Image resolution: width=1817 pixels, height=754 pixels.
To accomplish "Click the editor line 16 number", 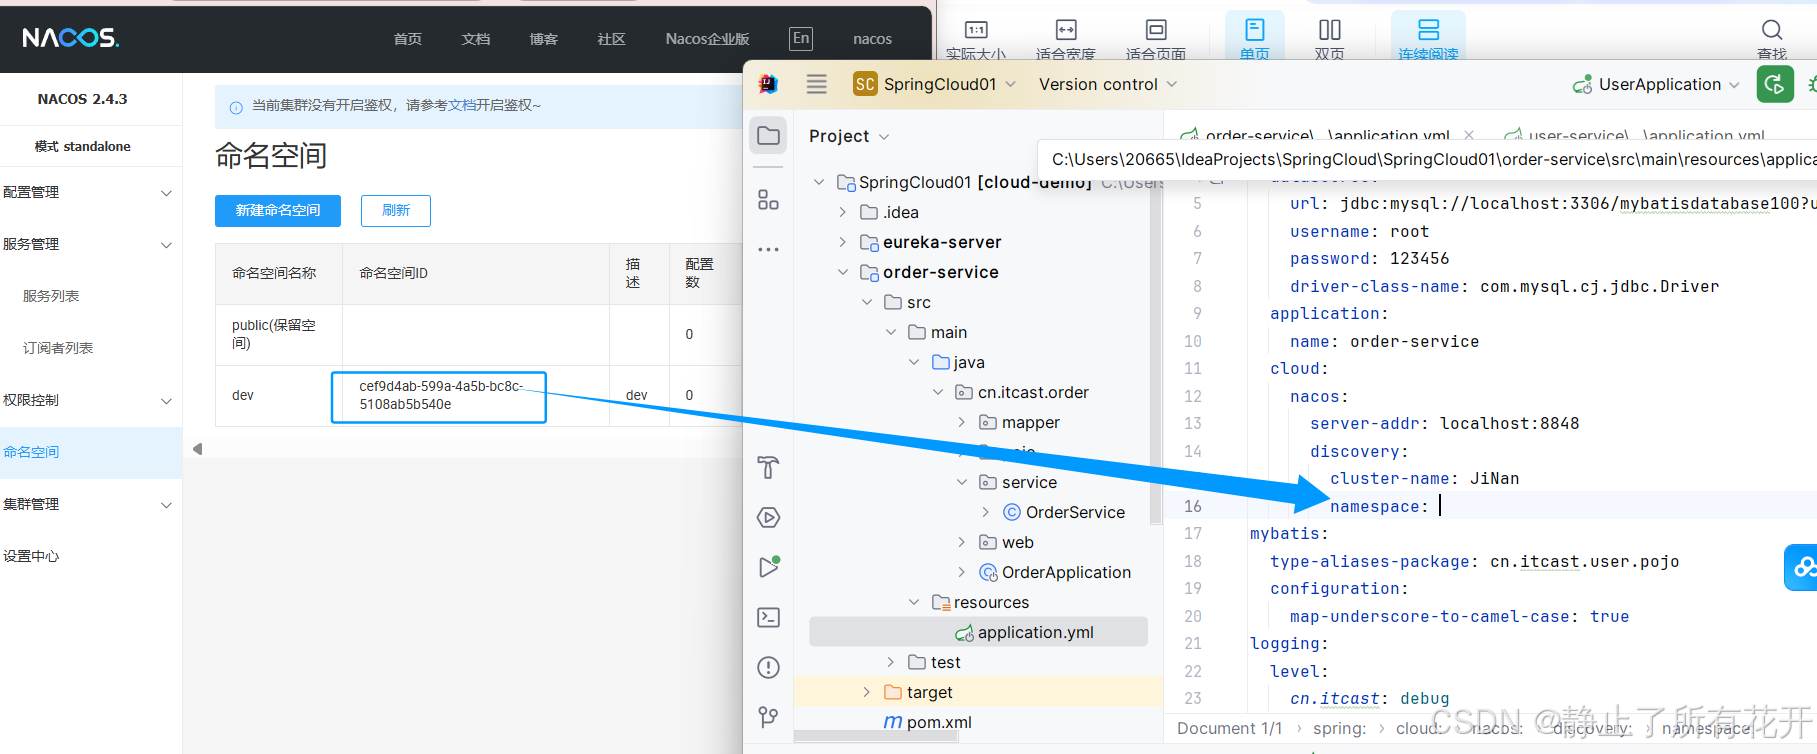I will click(1192, 506).
